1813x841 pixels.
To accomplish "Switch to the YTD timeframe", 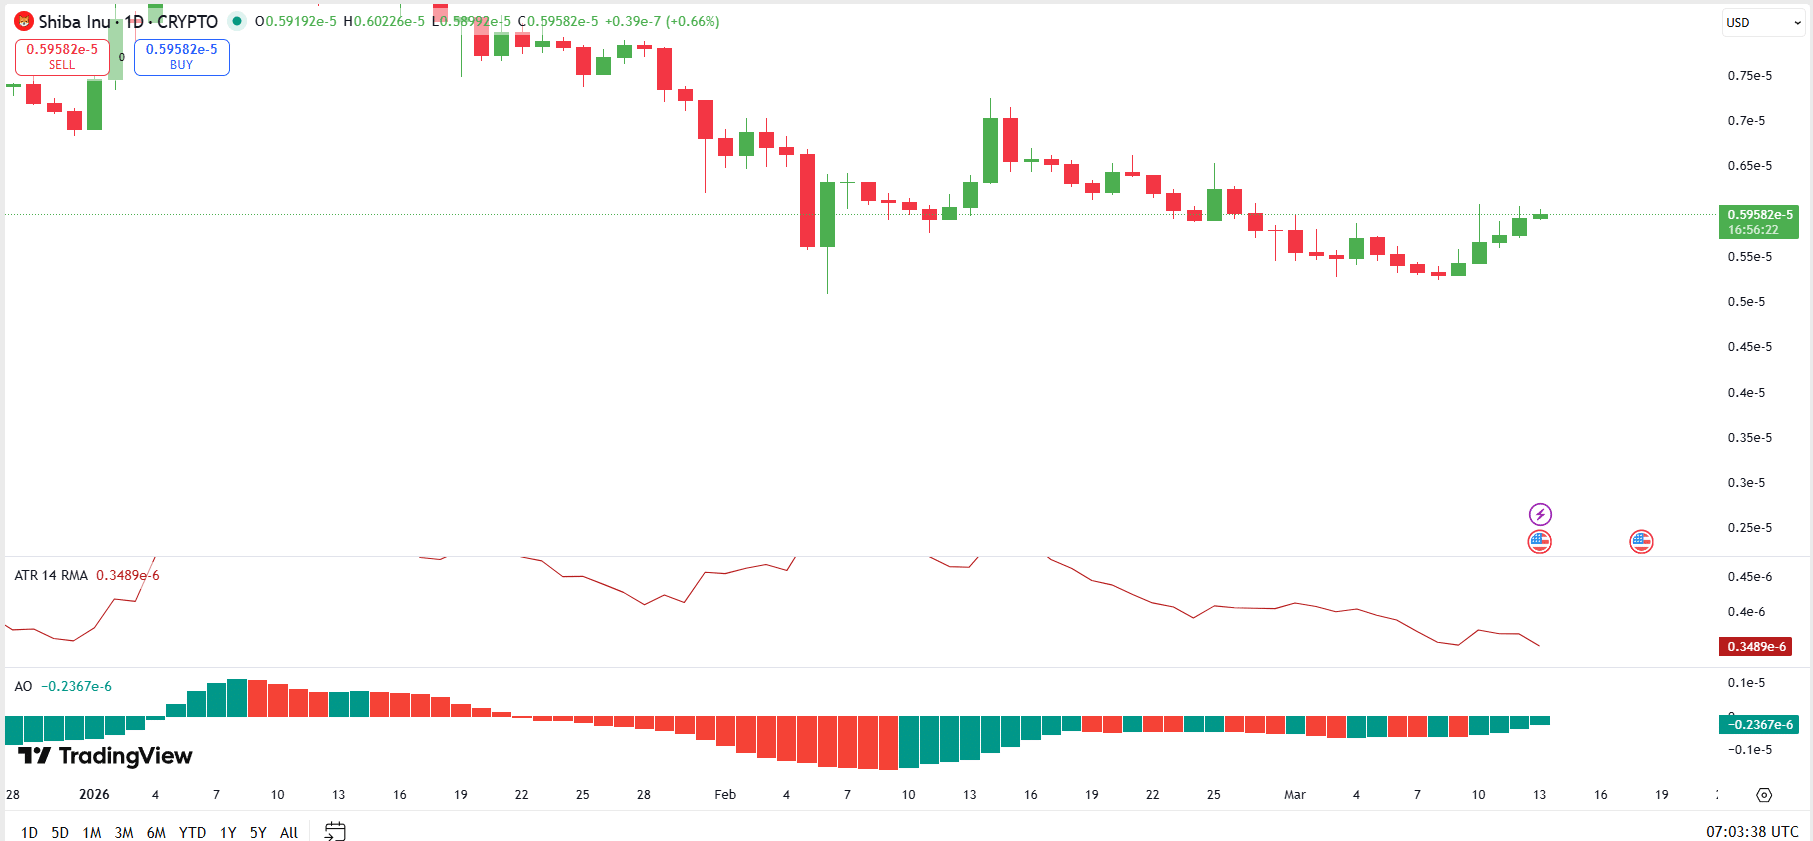I will click(x=192, y=832).
